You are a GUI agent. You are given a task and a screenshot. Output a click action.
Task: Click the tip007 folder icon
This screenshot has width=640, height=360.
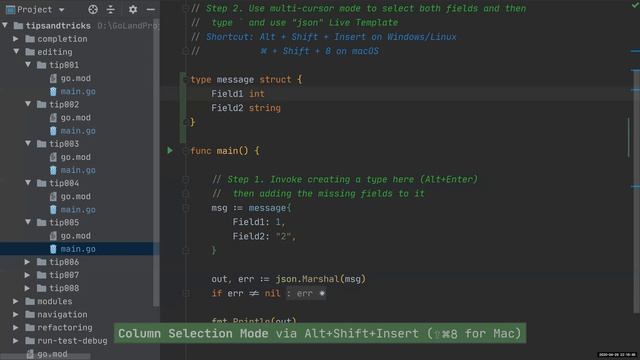(x=42, y=275)
